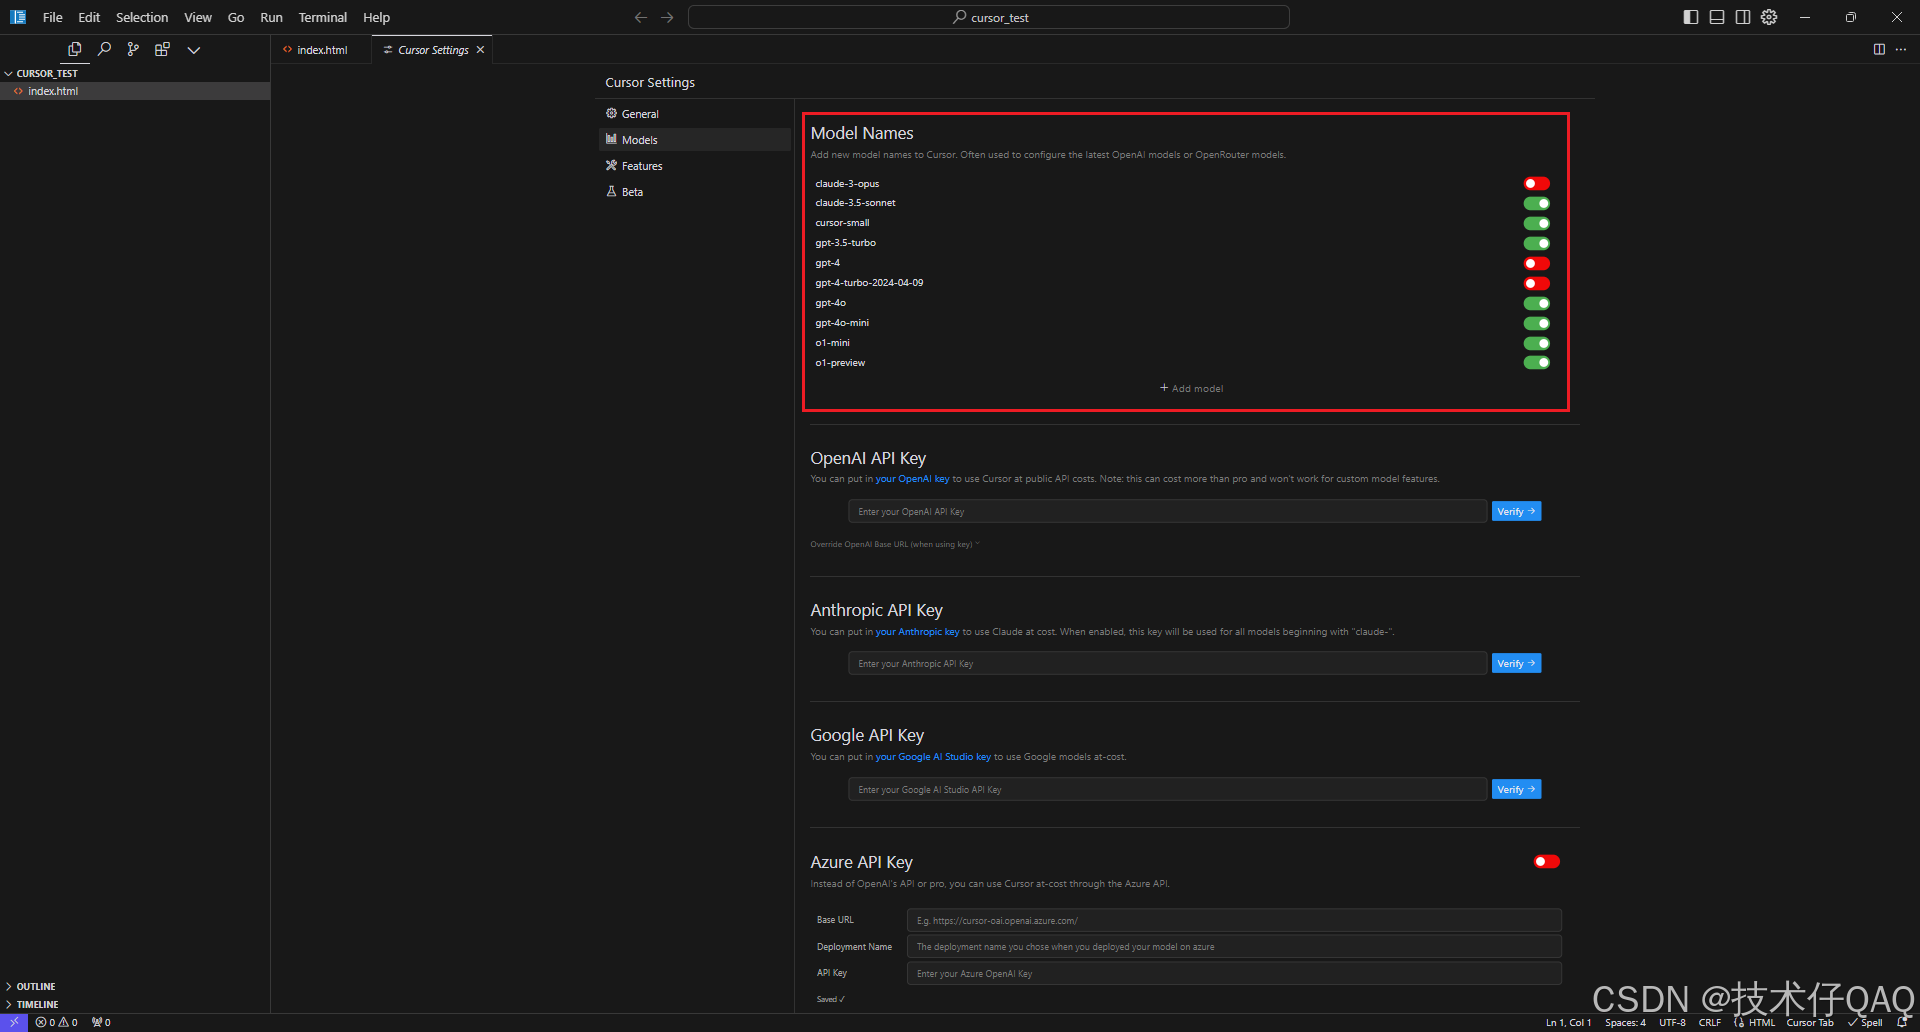Image resolution: width=1920 pixels, height=1032 pixels.
Task: Open the Source Control icon
Action: (x=133, y=49)
